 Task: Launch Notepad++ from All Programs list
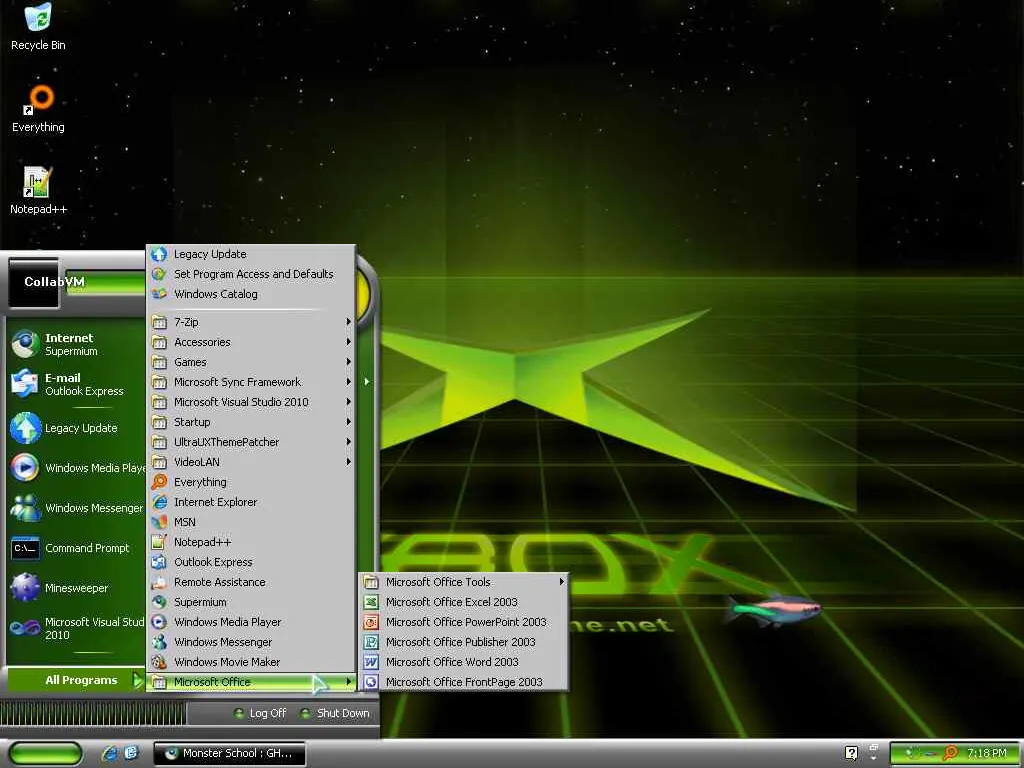coord(251,542)
